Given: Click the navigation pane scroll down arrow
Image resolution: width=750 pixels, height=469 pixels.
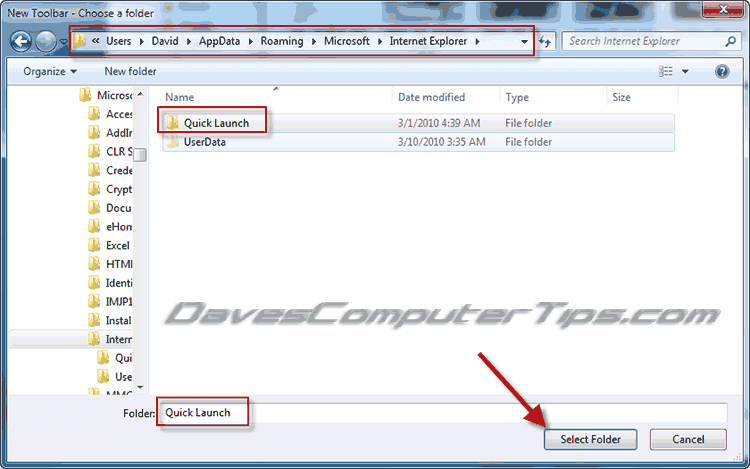Looking at the screenshot, I should [x=140, y=387].
